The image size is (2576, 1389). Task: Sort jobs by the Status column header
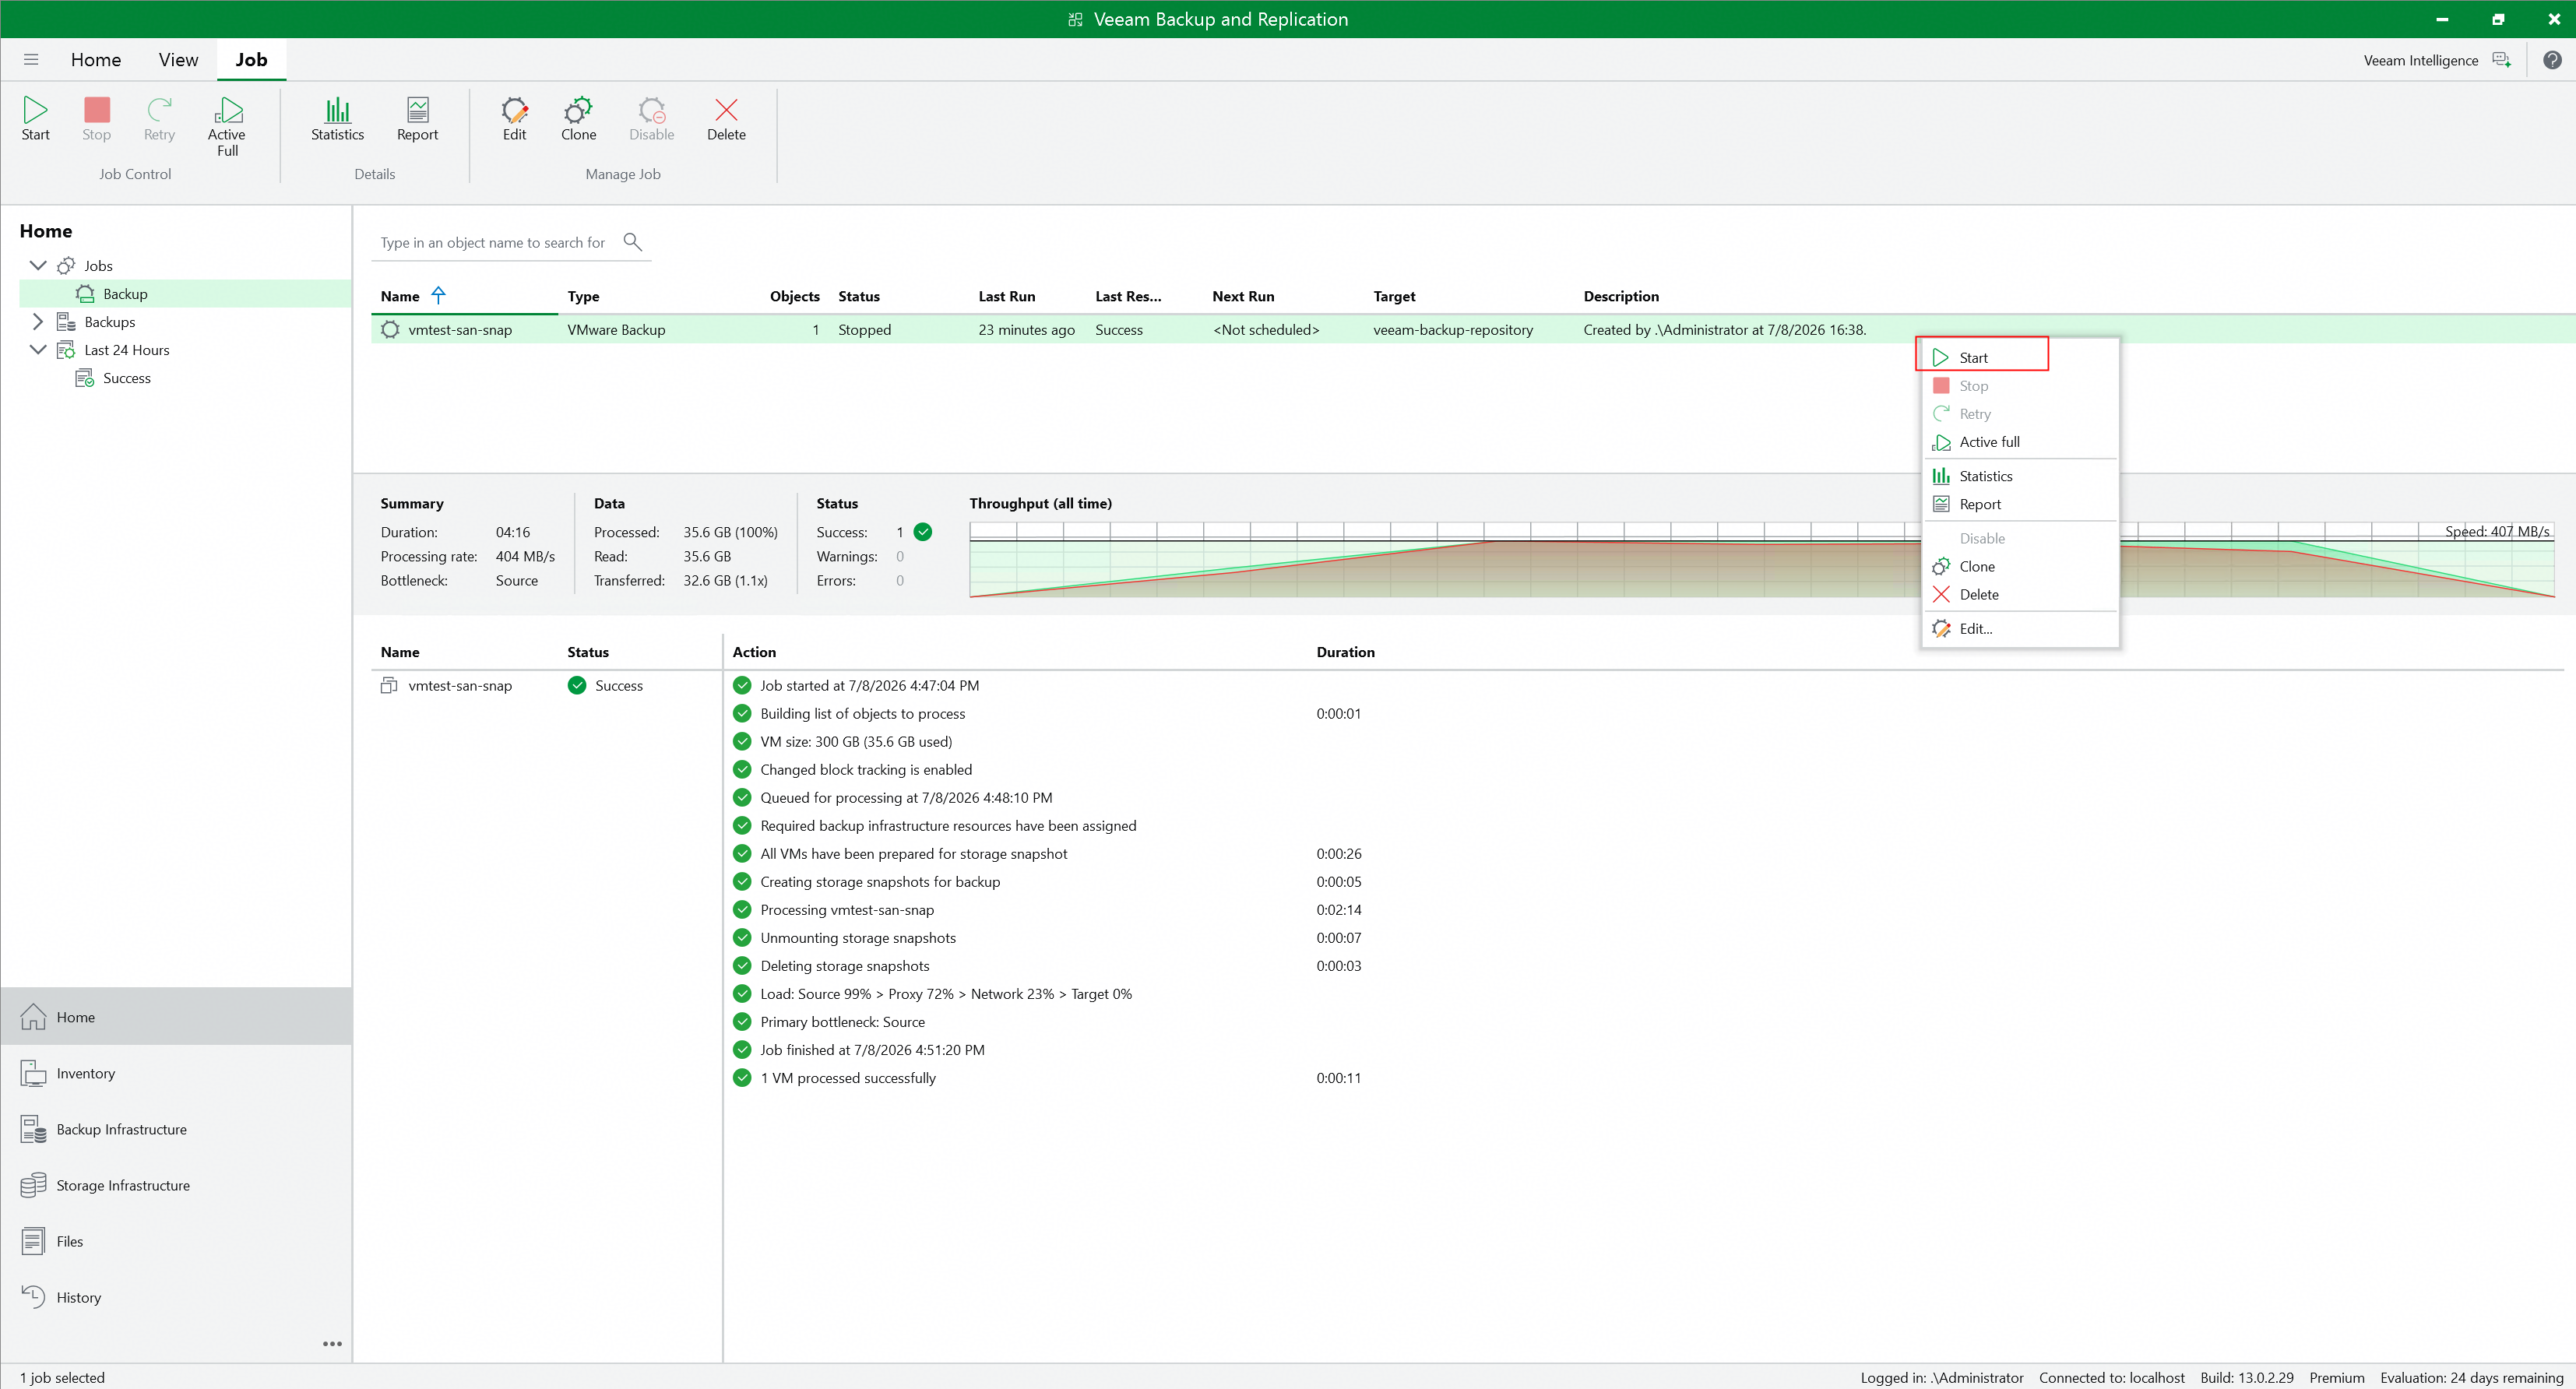tap(858, 296)
